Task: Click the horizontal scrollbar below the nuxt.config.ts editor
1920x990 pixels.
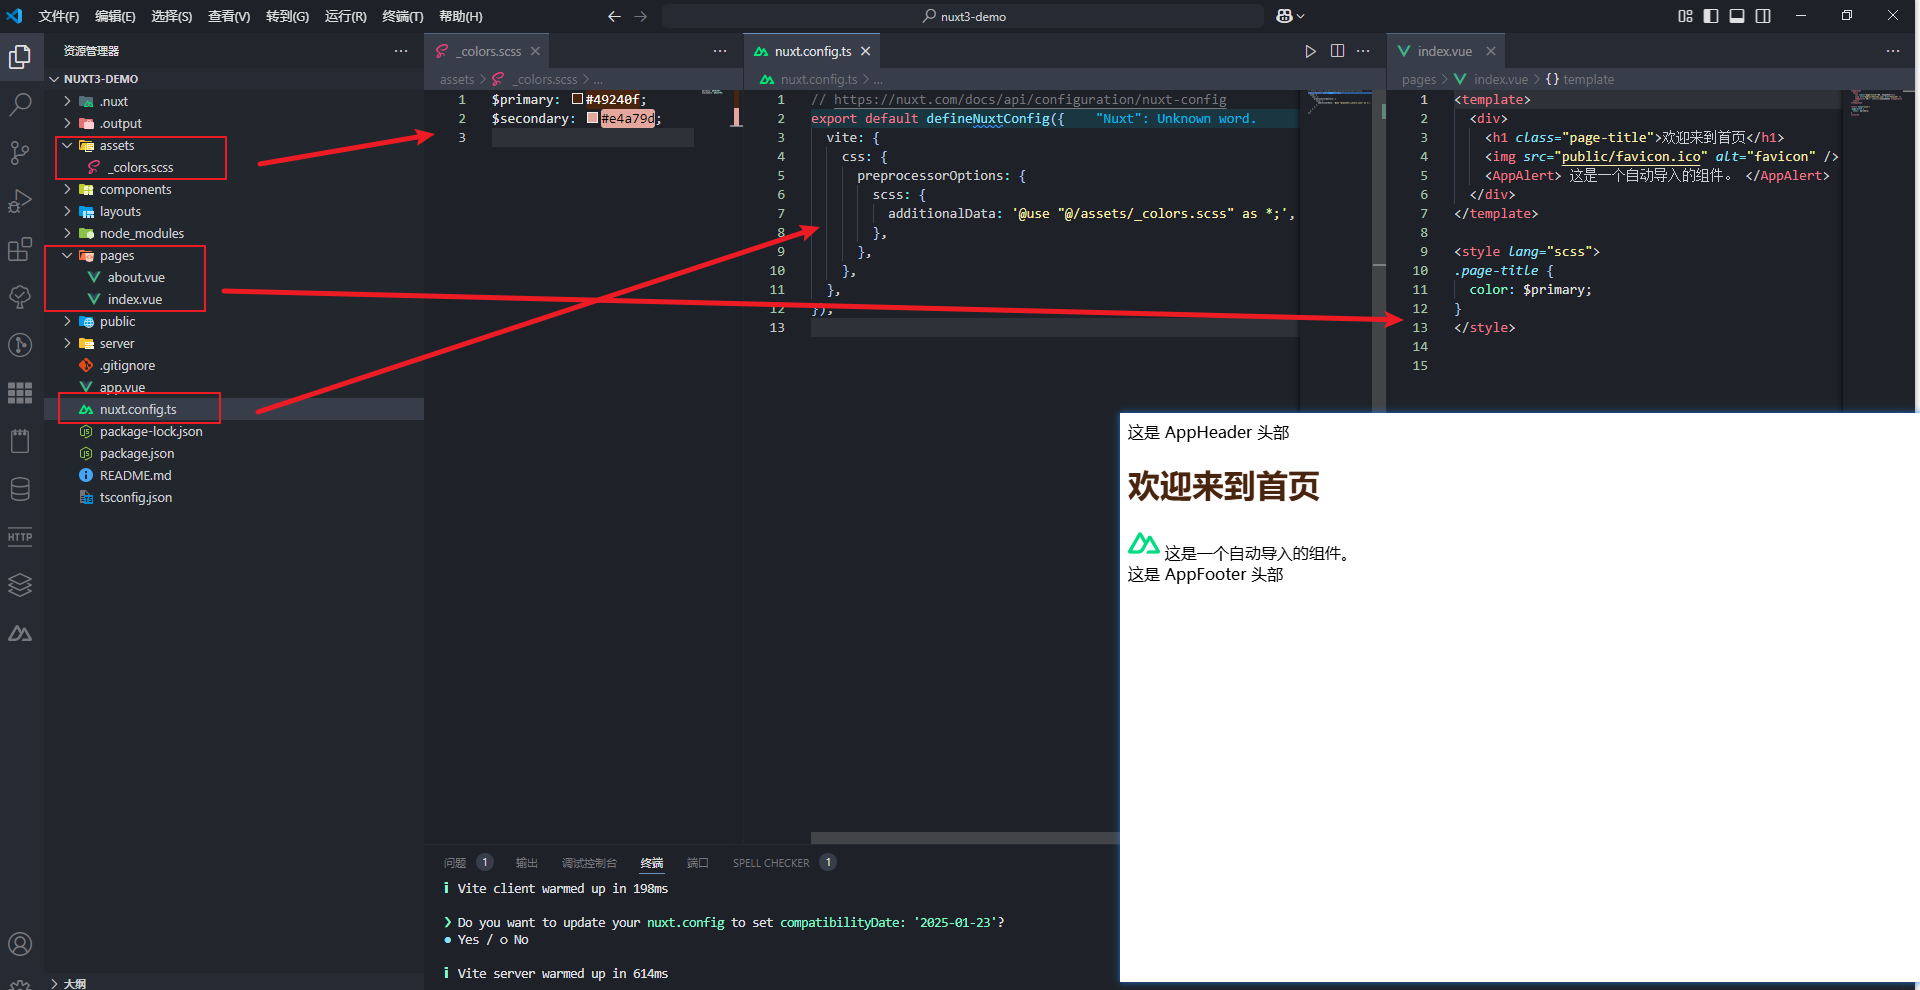Action: [964, 838]
